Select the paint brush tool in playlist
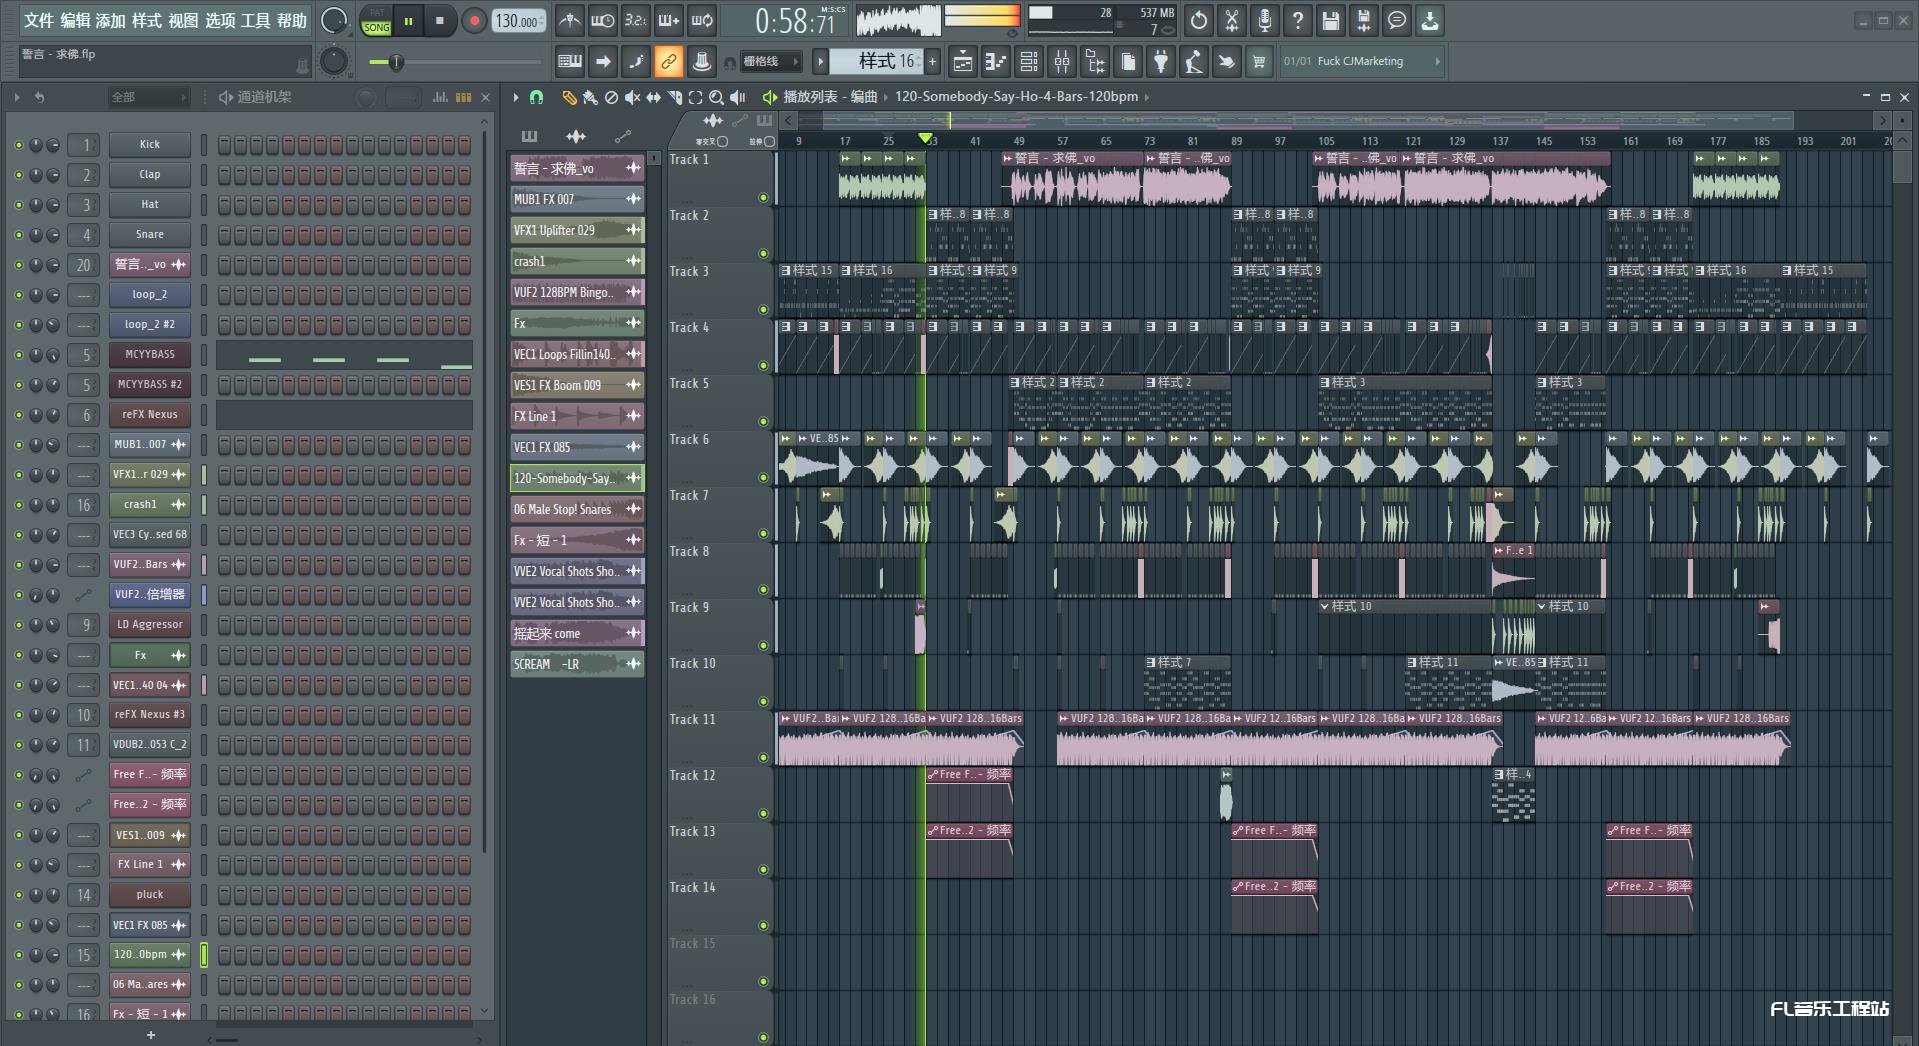 tap(590, 97)
